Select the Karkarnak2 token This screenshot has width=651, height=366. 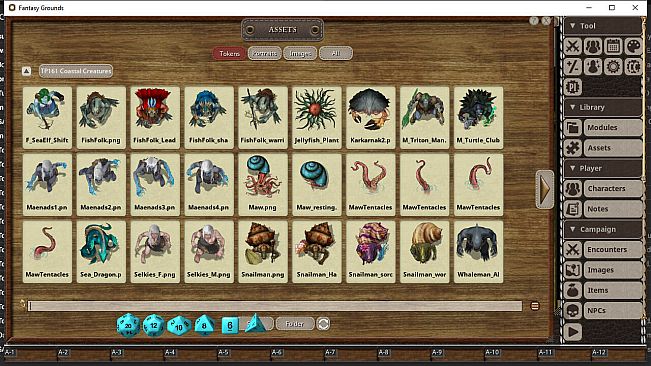[x=370, y=117]
